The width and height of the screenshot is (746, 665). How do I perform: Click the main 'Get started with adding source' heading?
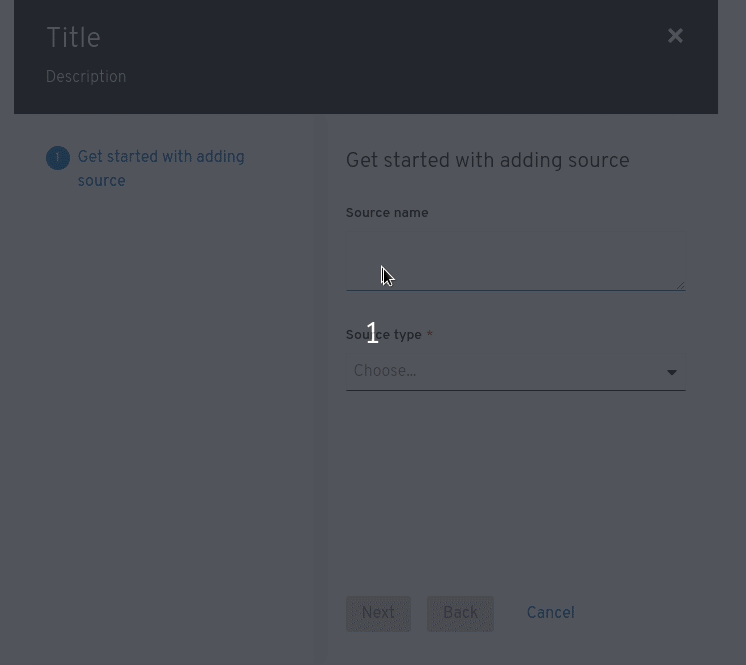click(488, 160)
